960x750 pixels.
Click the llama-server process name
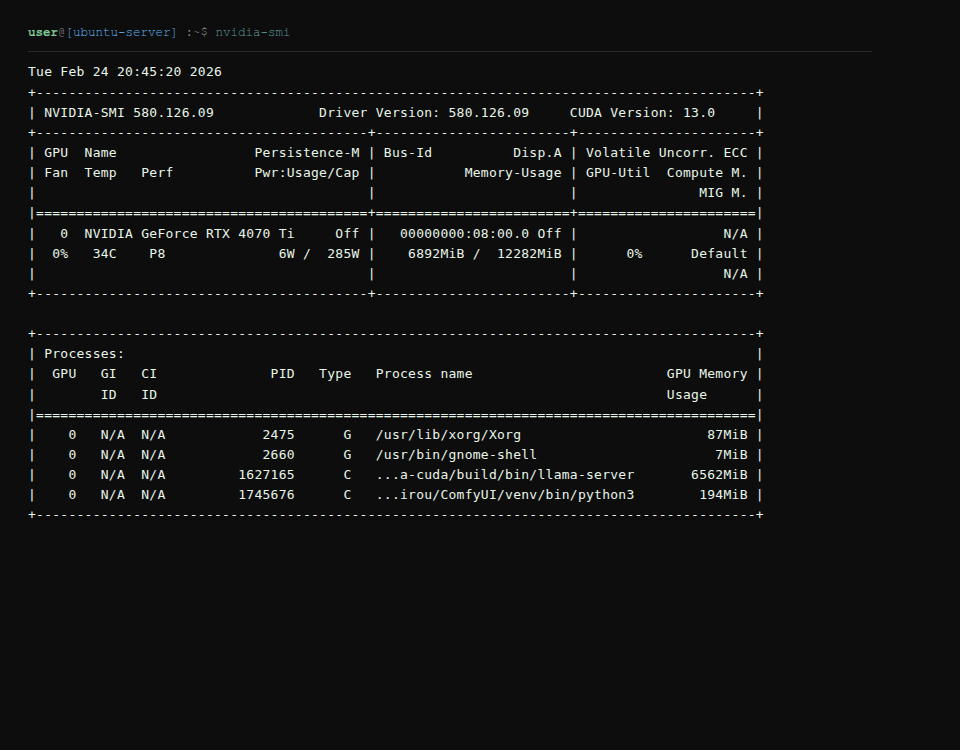[x=505, y=475]
